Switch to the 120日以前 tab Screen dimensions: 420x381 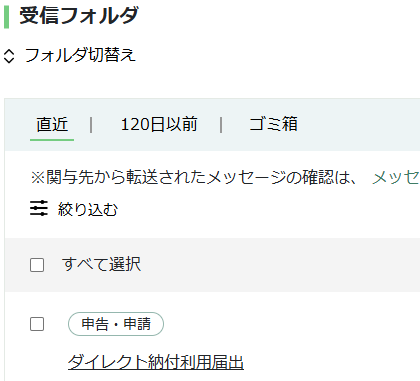pos(159,124)
